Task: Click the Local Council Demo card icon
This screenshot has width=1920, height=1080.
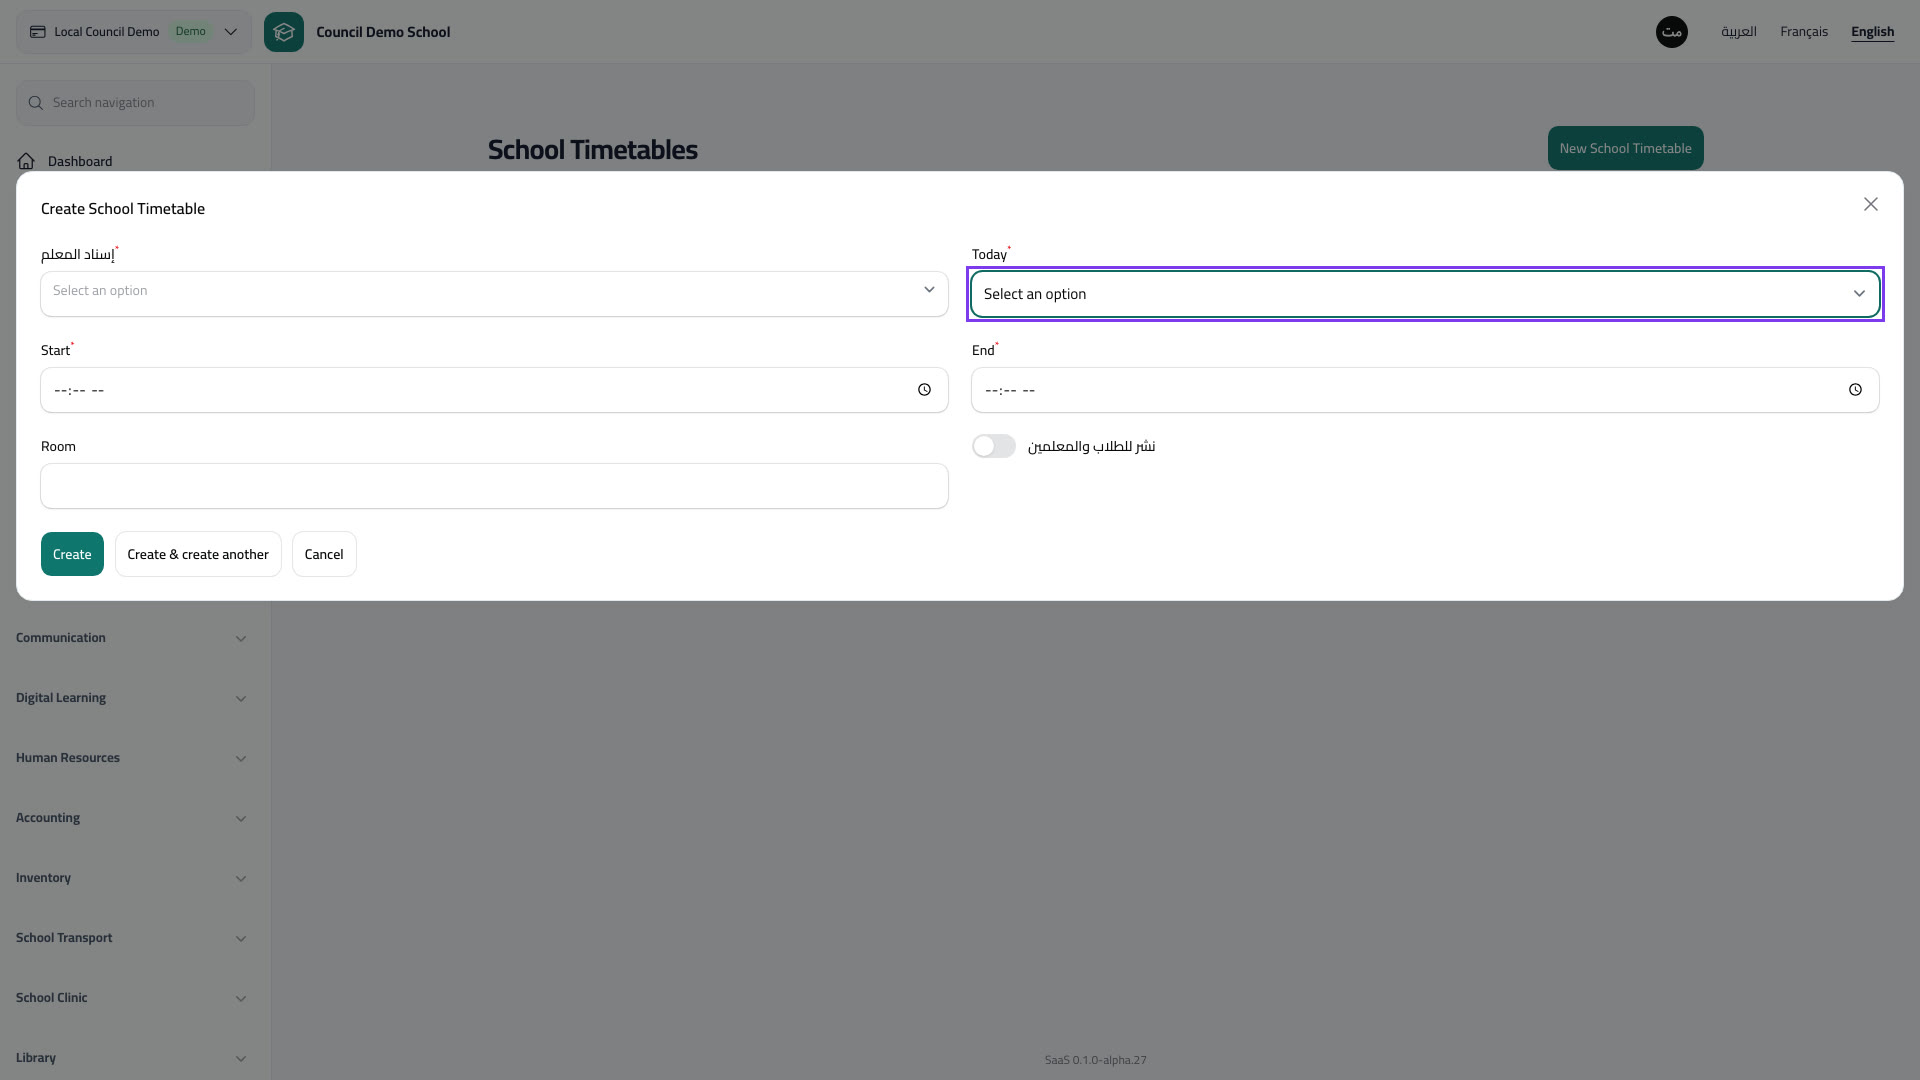Action: point(38,32)
